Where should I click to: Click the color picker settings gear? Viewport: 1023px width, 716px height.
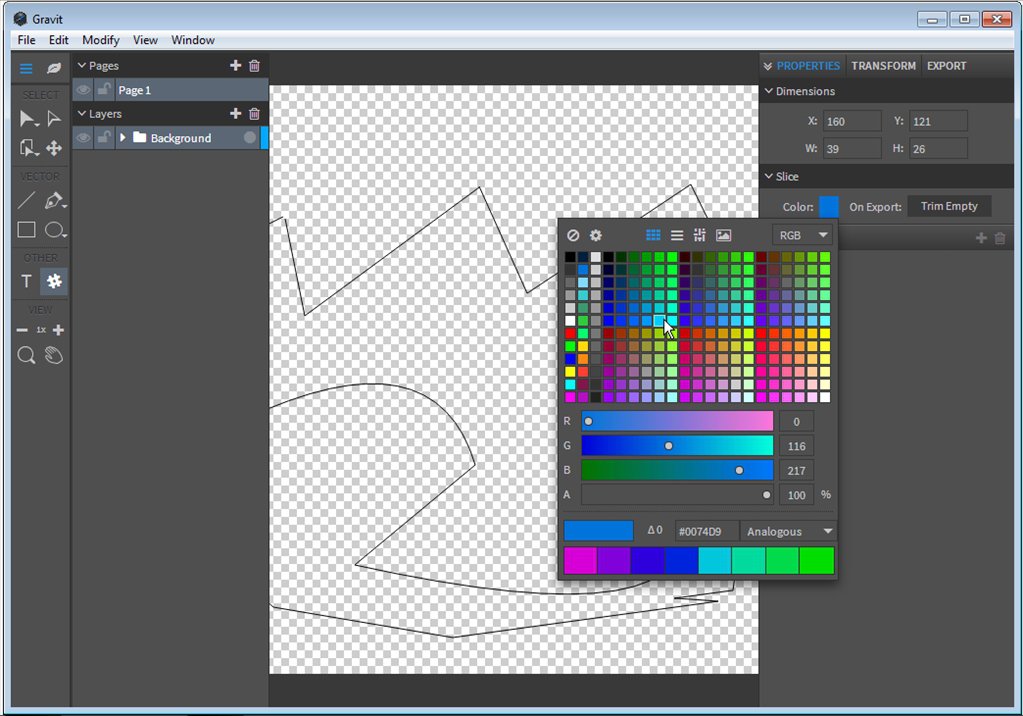[596, 235]
